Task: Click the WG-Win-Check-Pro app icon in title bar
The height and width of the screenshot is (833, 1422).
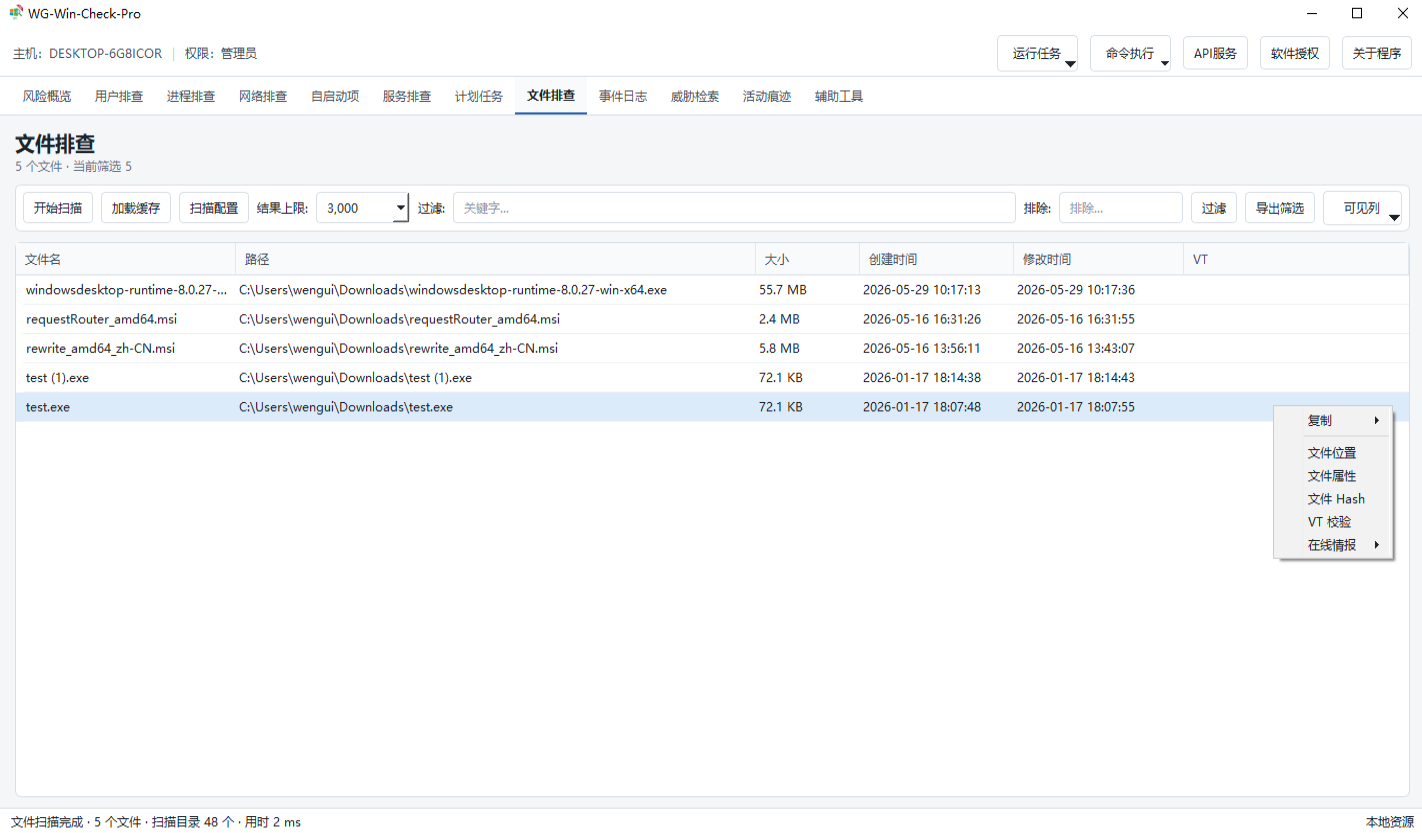Action: 16,13
